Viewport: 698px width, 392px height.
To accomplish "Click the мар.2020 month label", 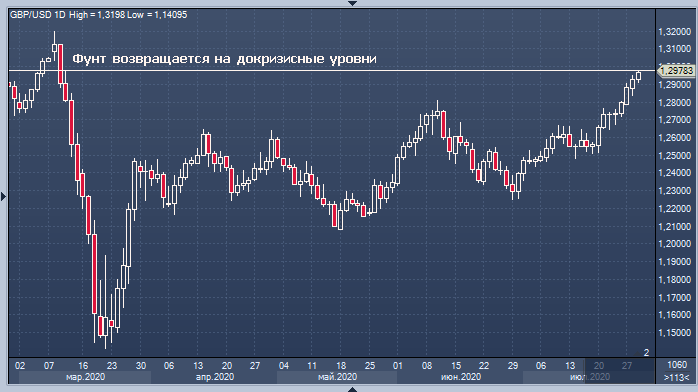I will 85,377.
